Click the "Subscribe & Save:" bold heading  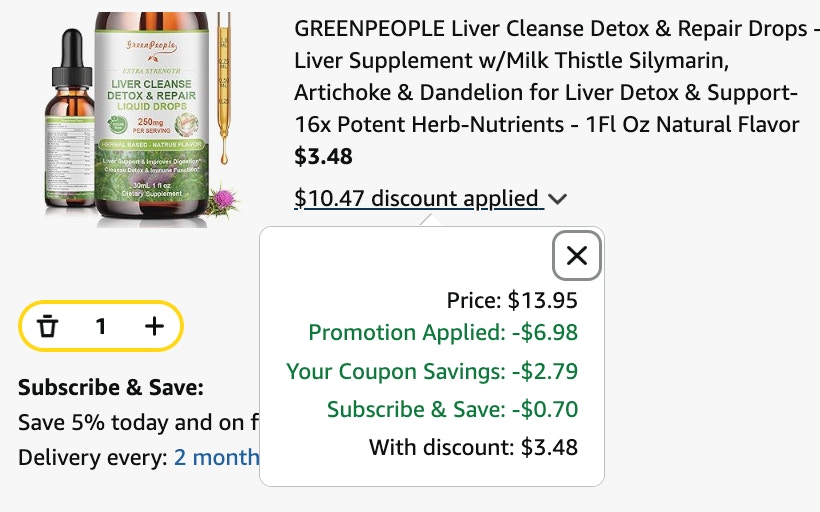111,388
